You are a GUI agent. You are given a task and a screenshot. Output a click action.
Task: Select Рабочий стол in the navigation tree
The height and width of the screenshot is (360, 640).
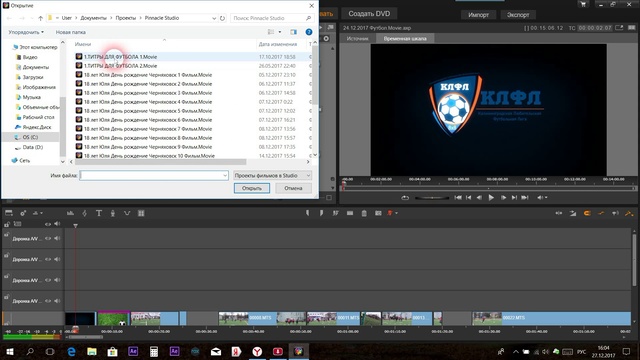pyautogui.click(x=38, y=117)
